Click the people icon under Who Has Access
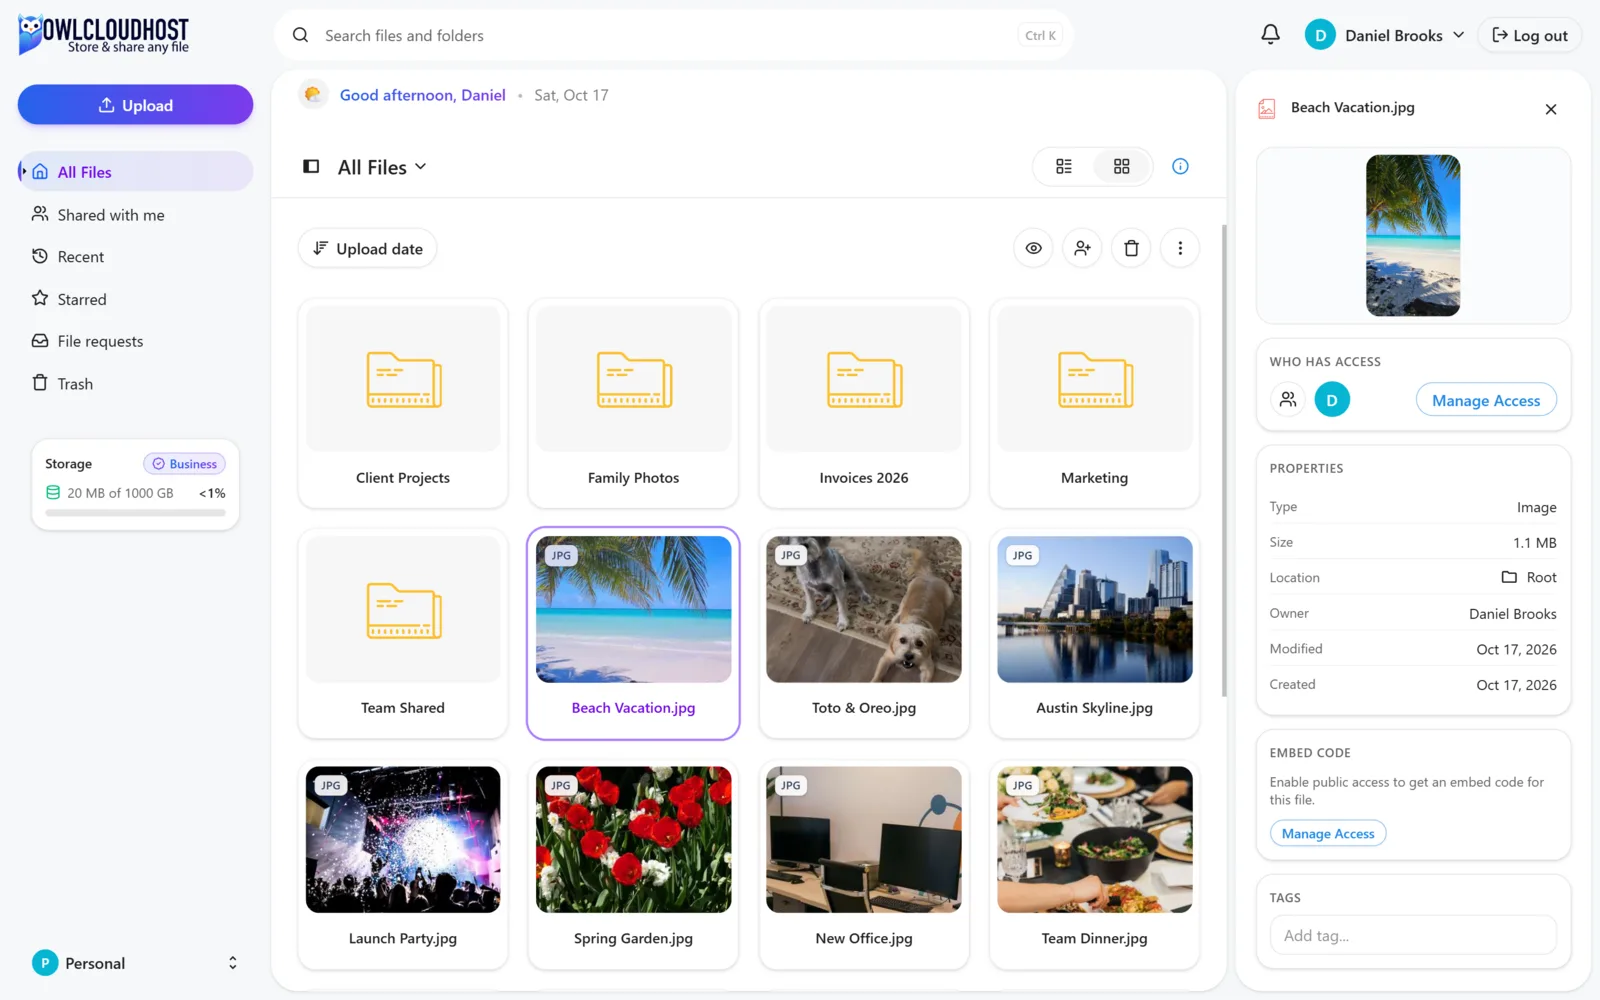Image resolution: width=1600 pixels, height=1000 pixels. click(1288, 400)
